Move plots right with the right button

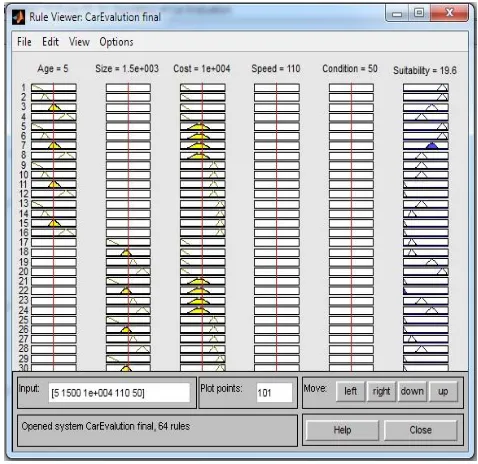click(x=381, y=391)
